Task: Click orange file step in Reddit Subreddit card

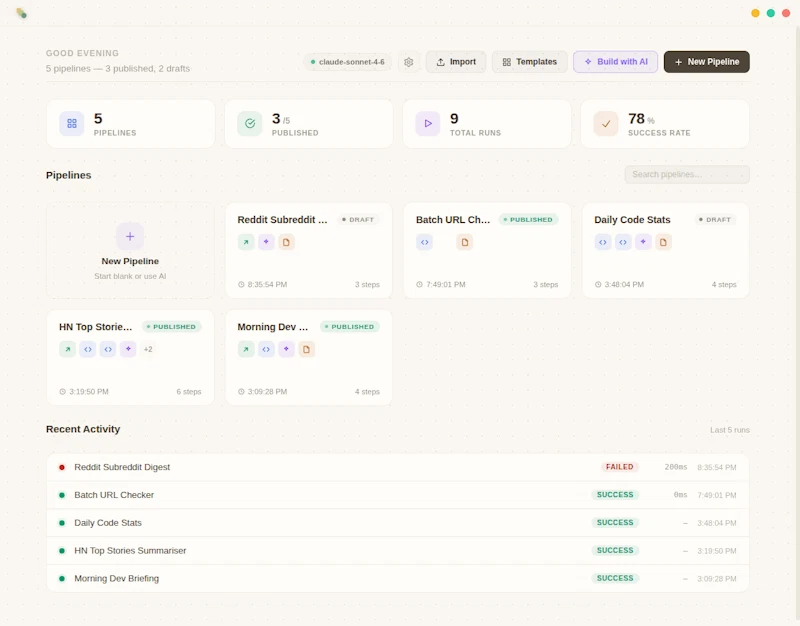Action: (x=286, y=242)
